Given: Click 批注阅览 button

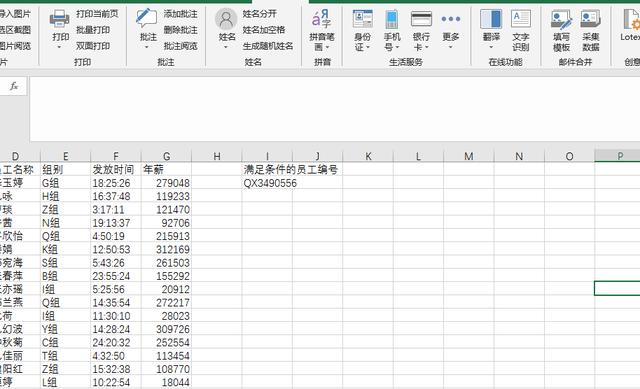Looking at the screenshot, I should pos(180,46).
